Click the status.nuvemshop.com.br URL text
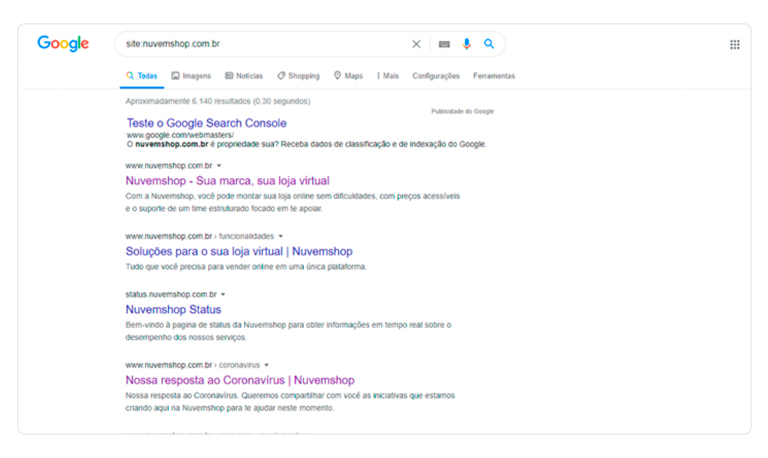 tap(171, 294)
